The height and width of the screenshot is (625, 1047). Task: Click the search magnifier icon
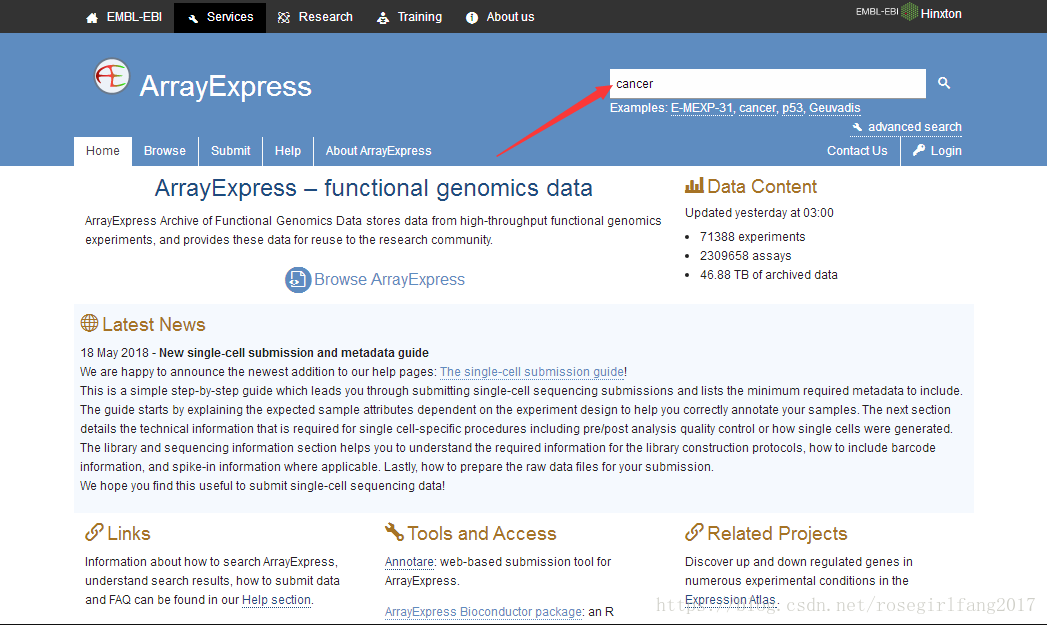click(944, 83)
